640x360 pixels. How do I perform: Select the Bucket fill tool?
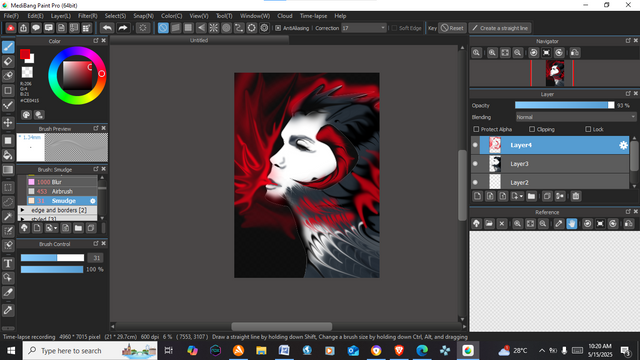pos(8,156)
